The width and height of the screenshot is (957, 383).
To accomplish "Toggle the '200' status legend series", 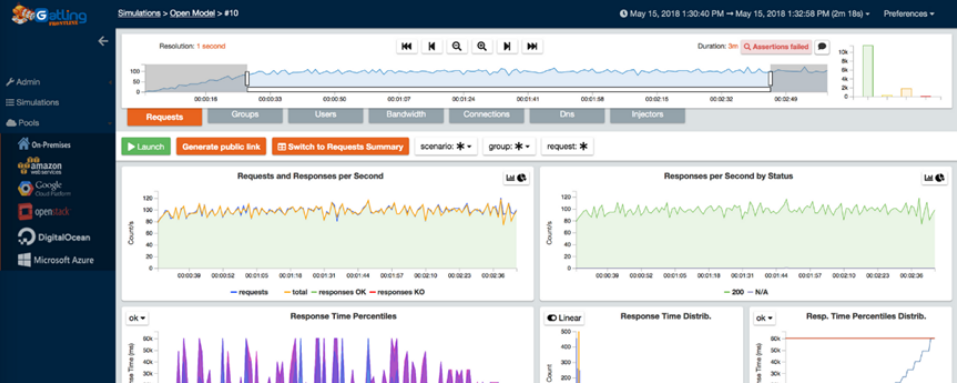I will 734,292.
